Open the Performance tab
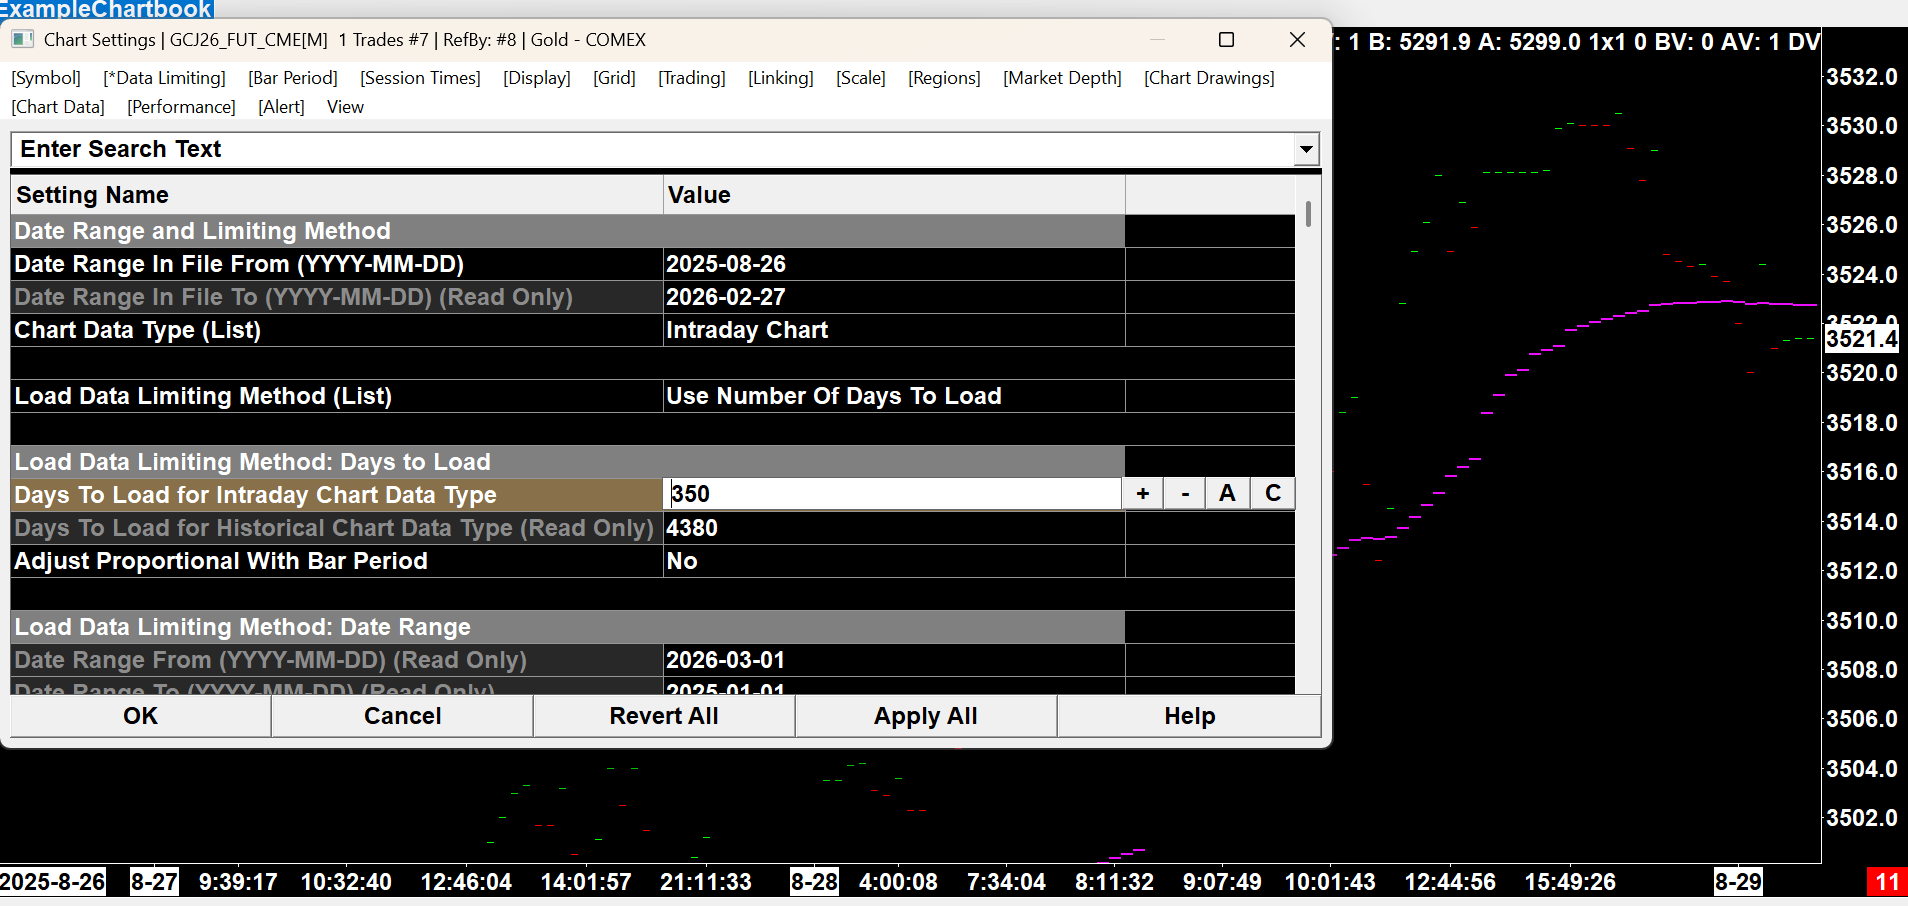 tap(182, 107)
